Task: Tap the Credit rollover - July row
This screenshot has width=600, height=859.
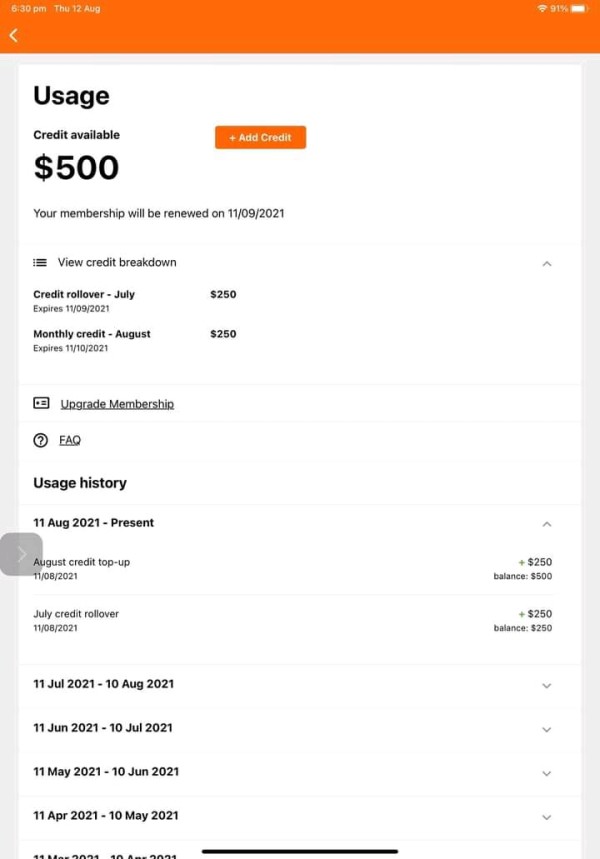Action: [84, 295]
